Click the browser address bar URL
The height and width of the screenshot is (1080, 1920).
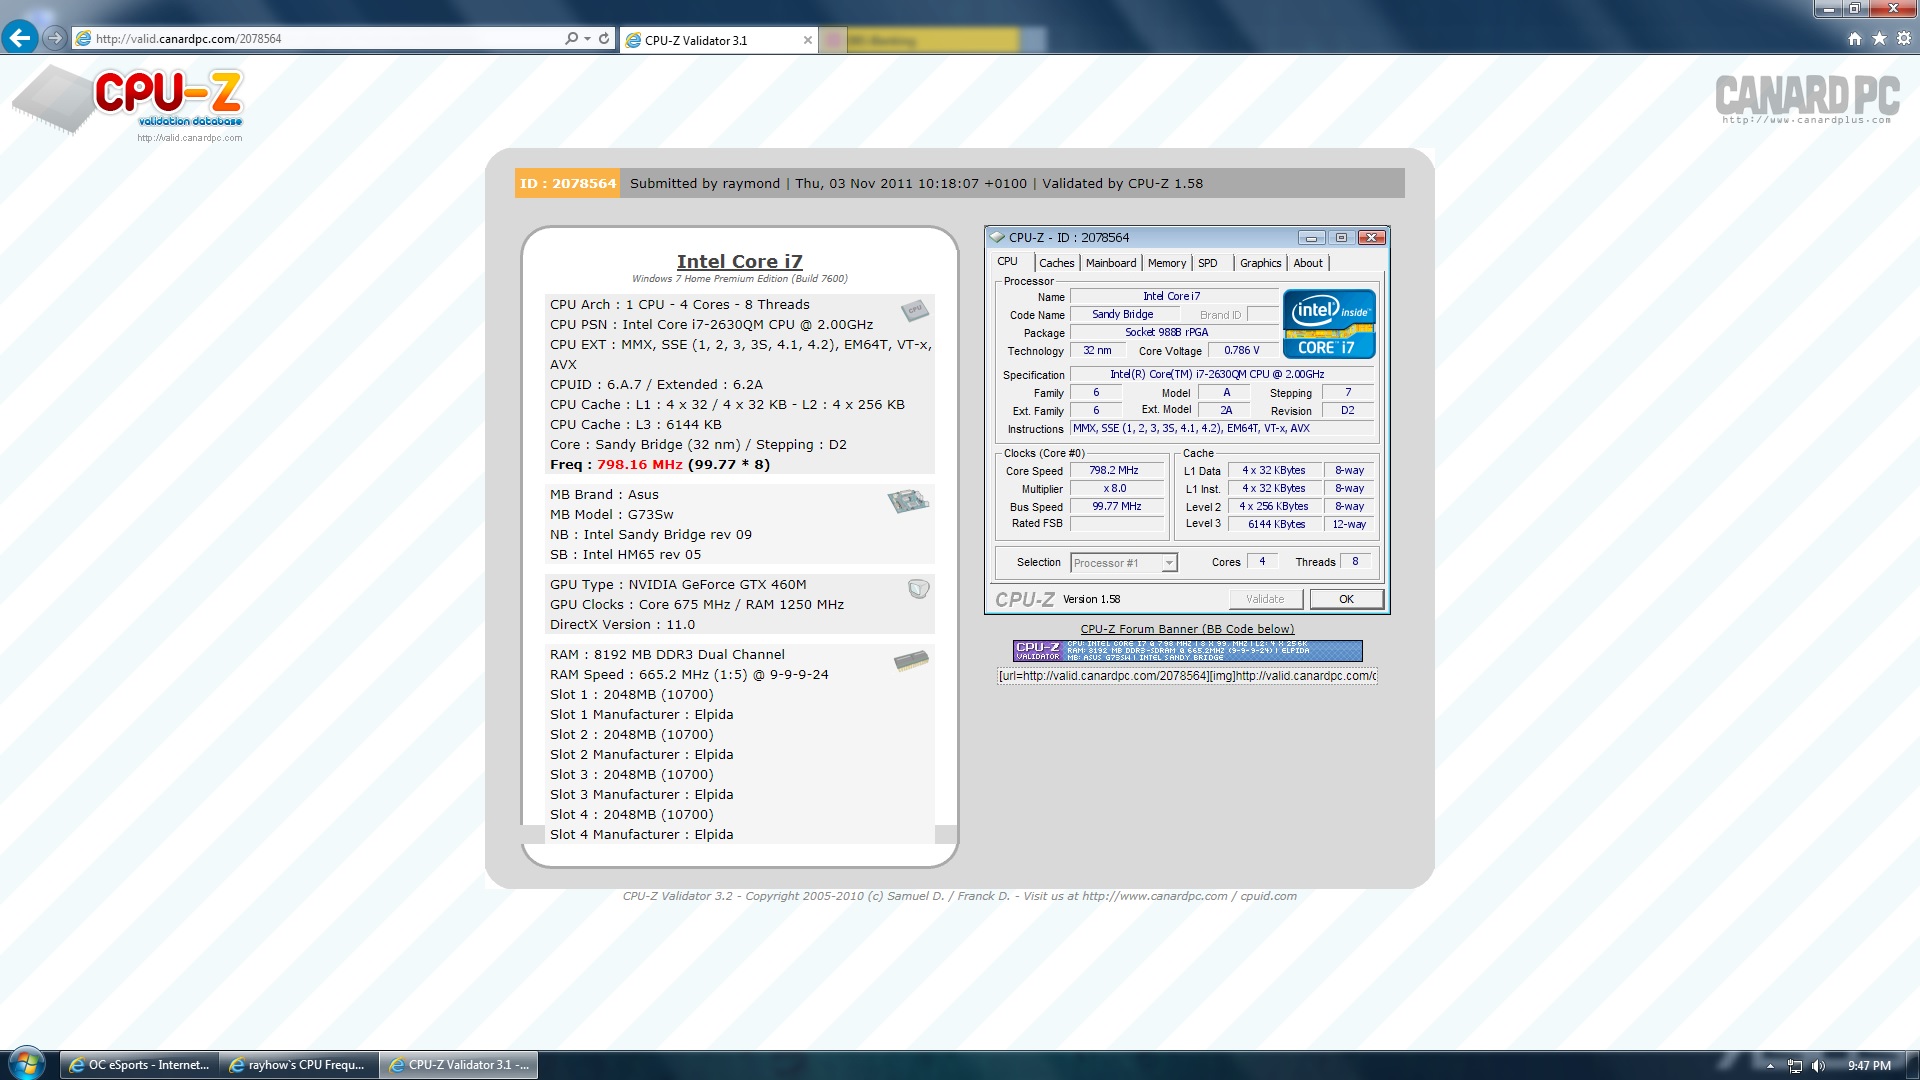coord(189,39)
